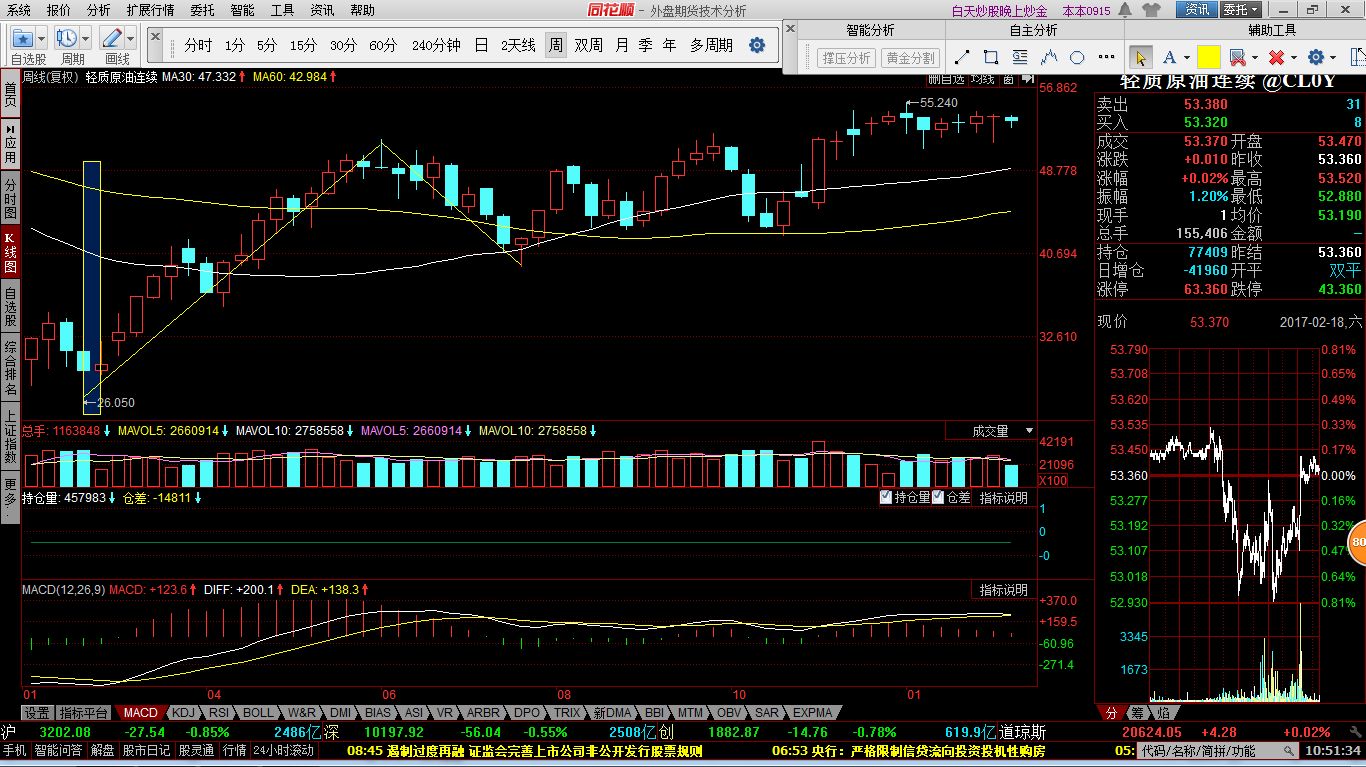Click the 多周期 period option

[x=711, y=45]
